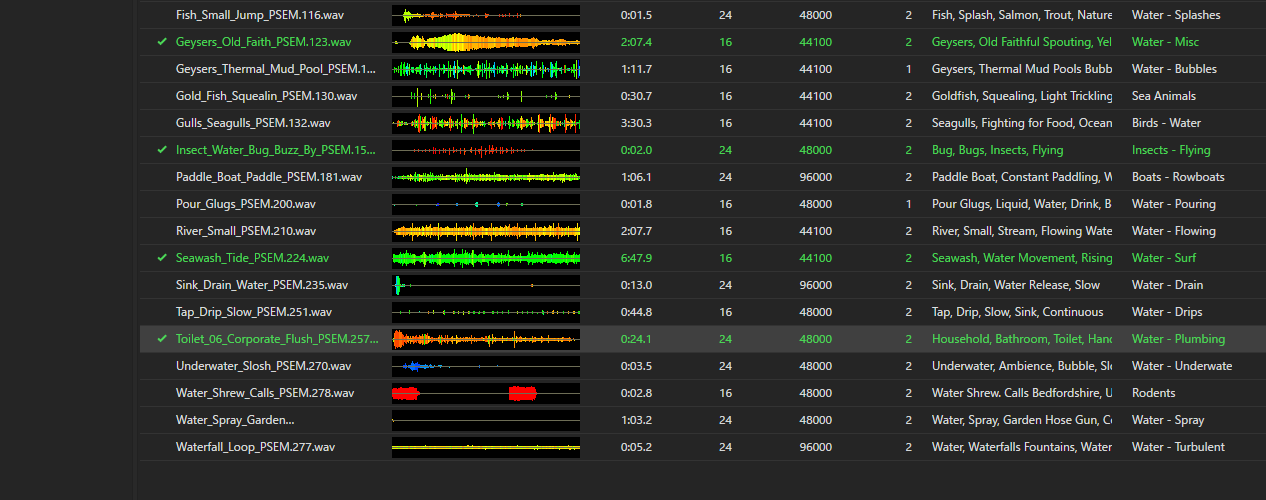Click the 'Sea Animals' category cell
This screenshot has width=1266, height=500.
tap(1163, 96)
